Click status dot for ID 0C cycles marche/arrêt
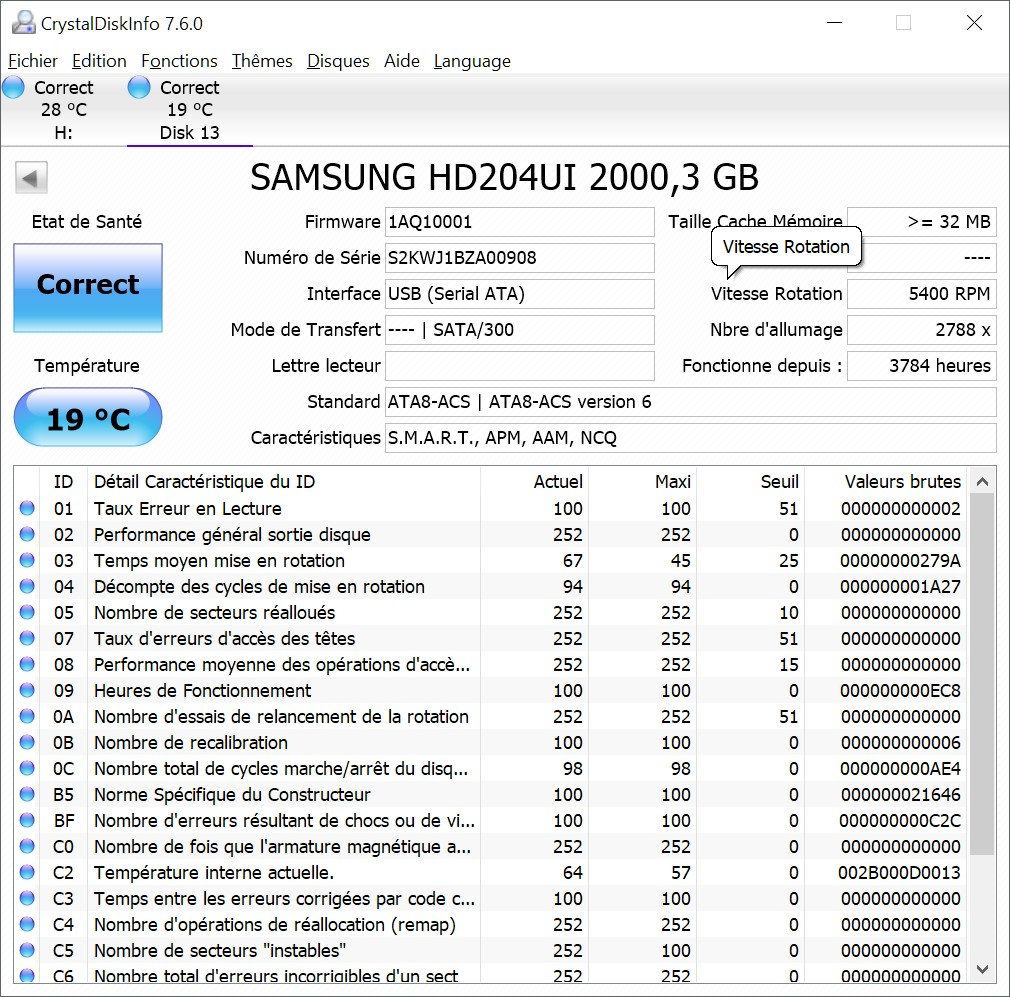 coord(27,768)
